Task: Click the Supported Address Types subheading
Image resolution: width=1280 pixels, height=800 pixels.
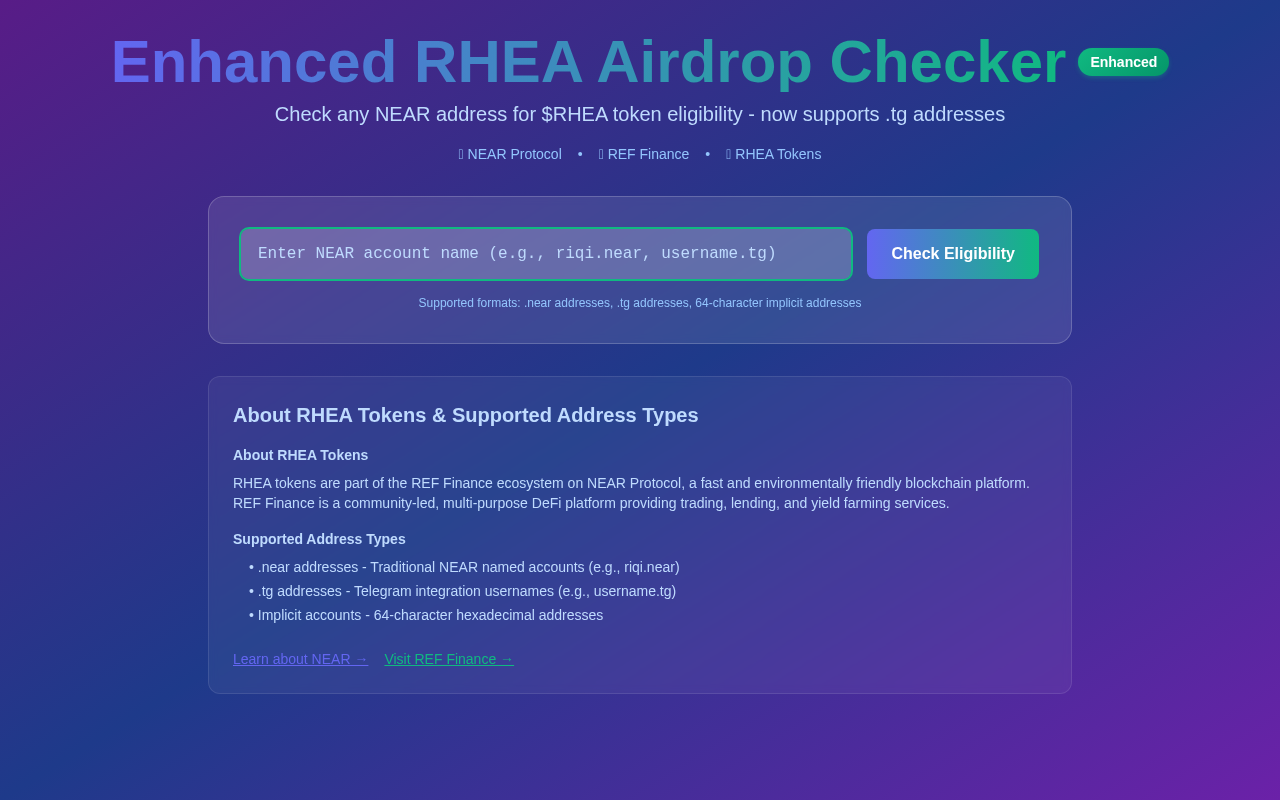Action: coord(319,539)
